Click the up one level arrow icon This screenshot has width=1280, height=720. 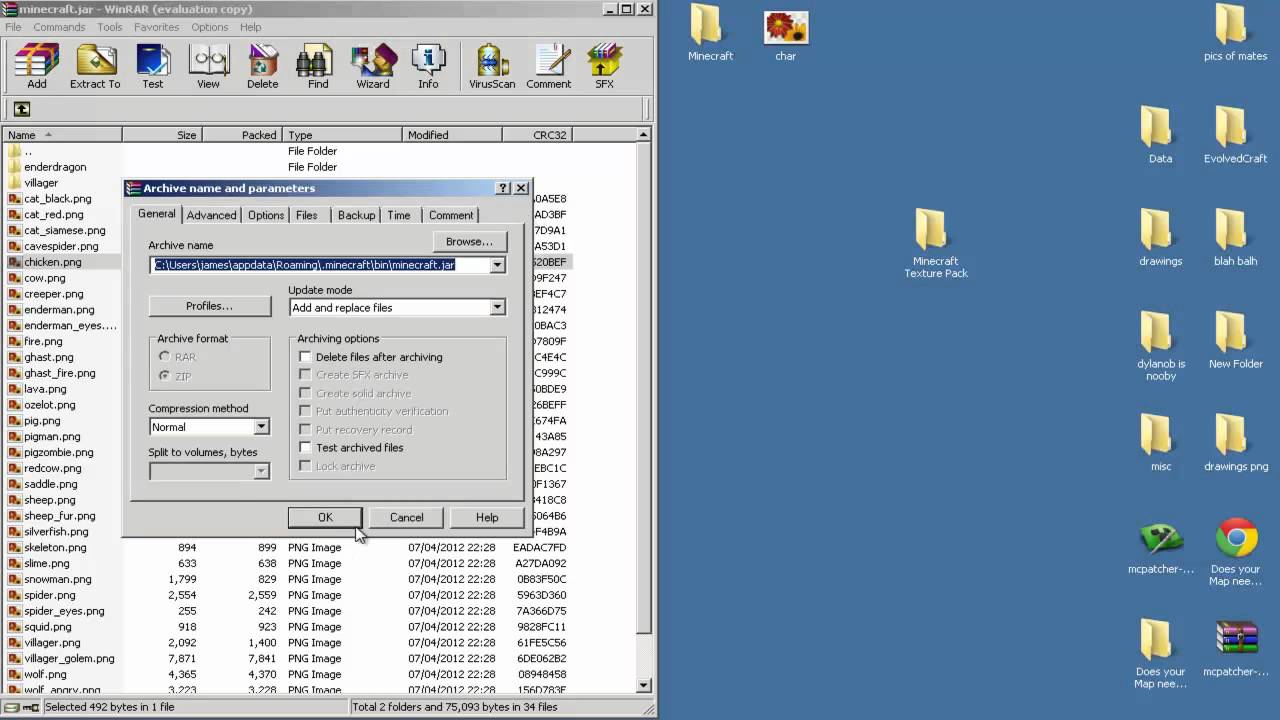pyautogui.click(x=21, y=109)
